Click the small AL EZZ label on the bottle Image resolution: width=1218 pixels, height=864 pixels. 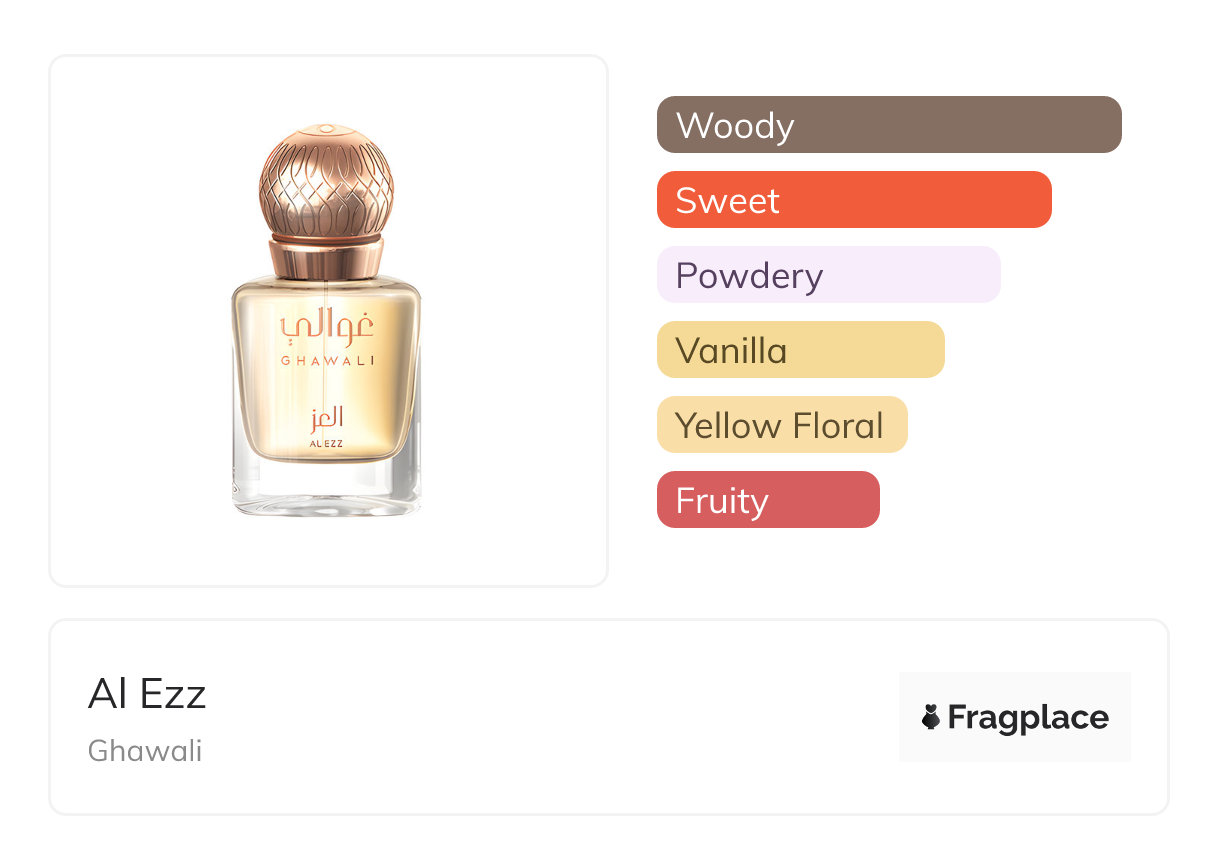(326, 442)
